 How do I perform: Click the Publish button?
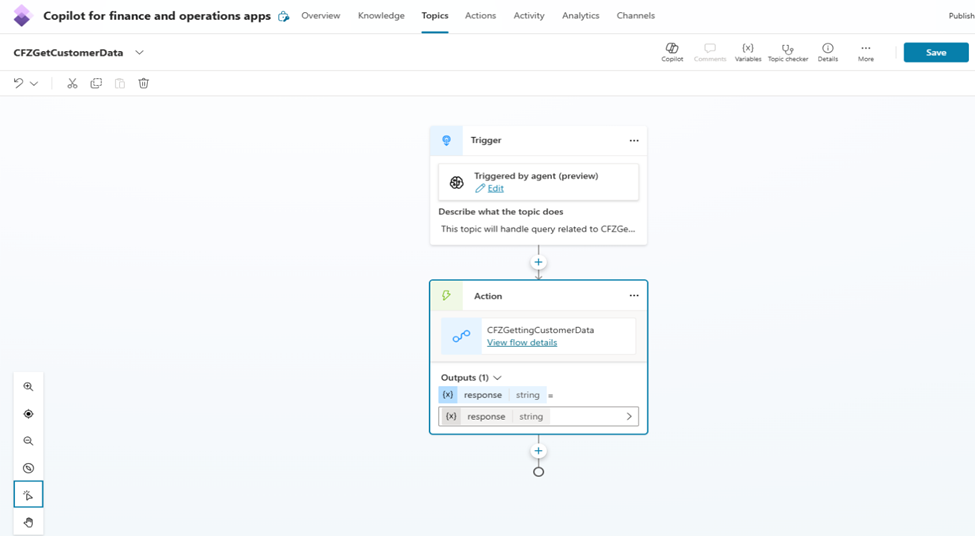tap(961, 16)
